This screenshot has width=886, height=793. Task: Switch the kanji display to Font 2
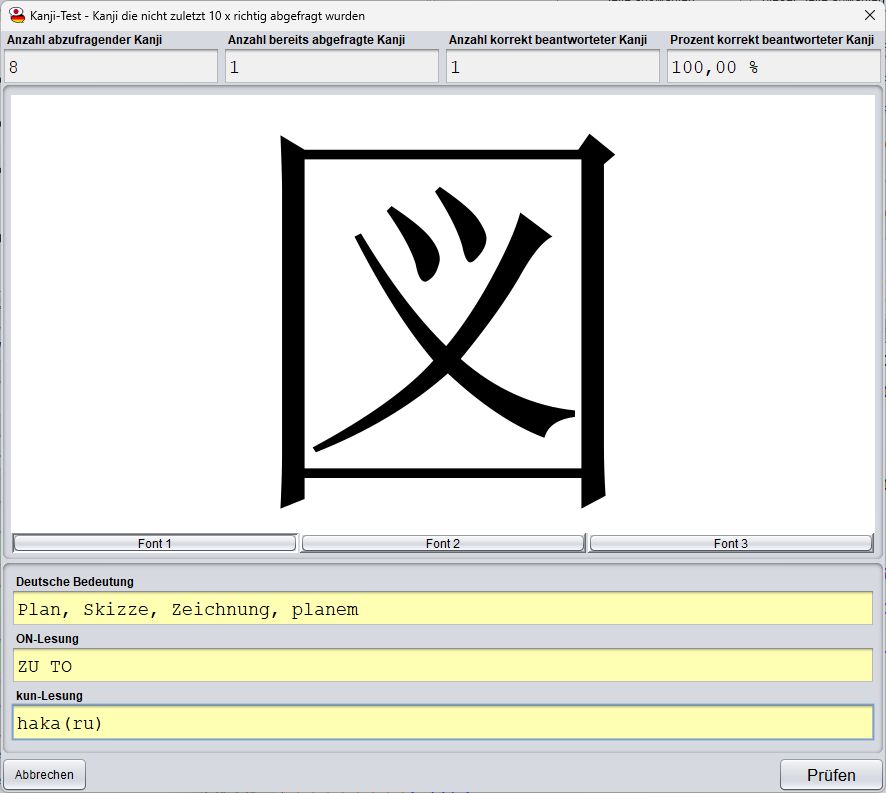[x=442, y=543]
